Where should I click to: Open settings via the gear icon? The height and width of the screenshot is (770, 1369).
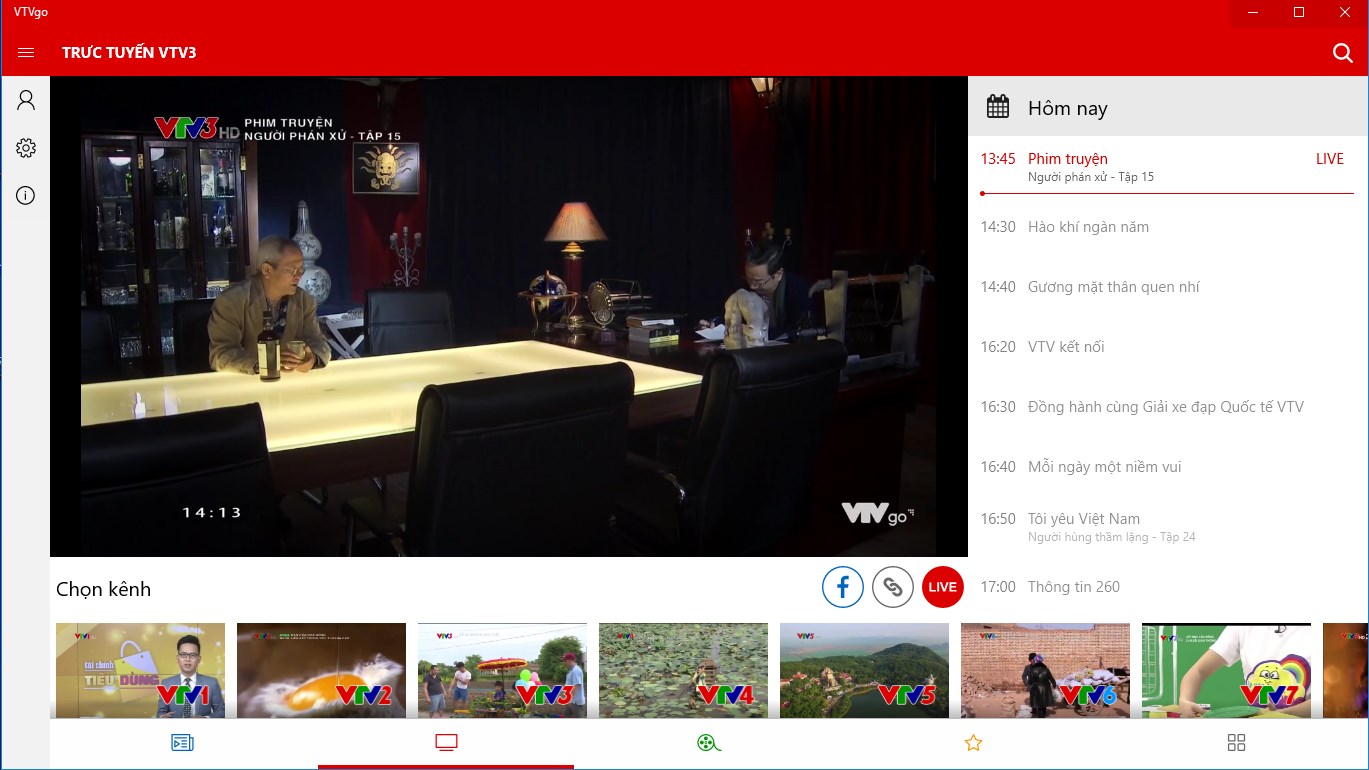tap(26, 148)
